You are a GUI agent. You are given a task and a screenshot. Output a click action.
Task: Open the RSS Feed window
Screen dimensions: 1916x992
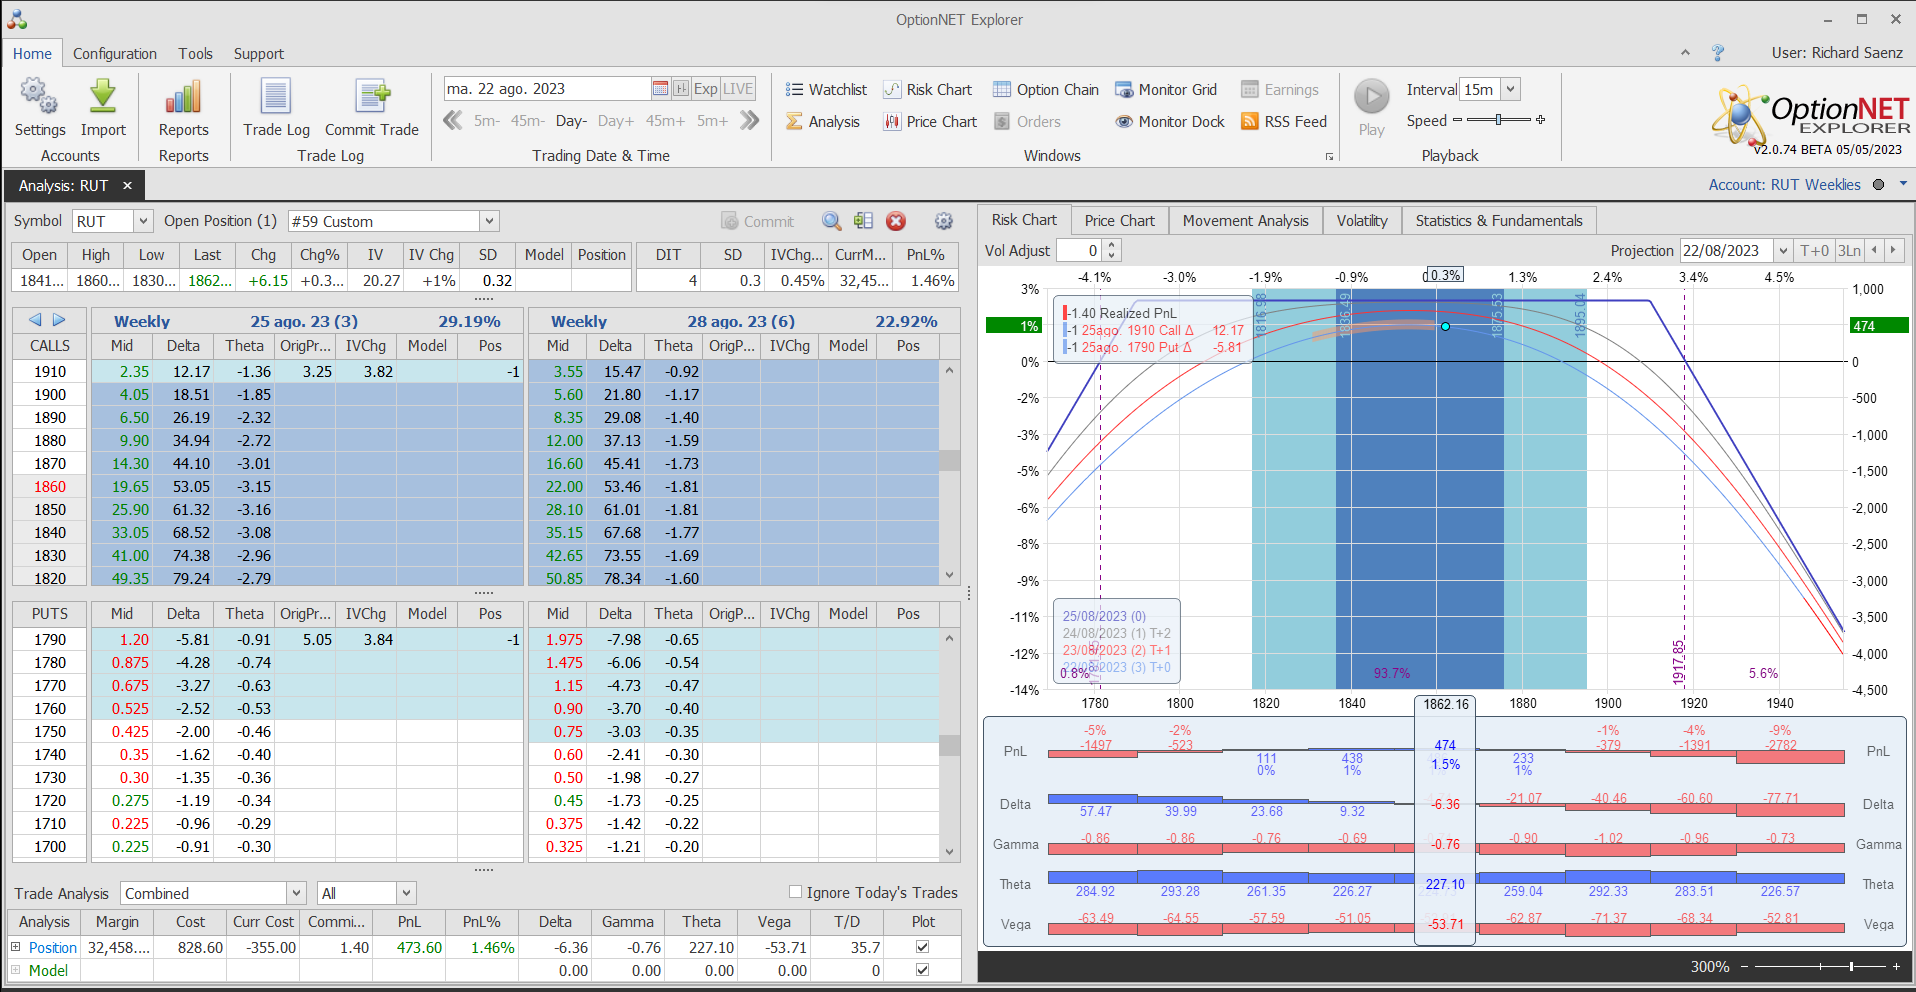click(x=1283, y=122)
